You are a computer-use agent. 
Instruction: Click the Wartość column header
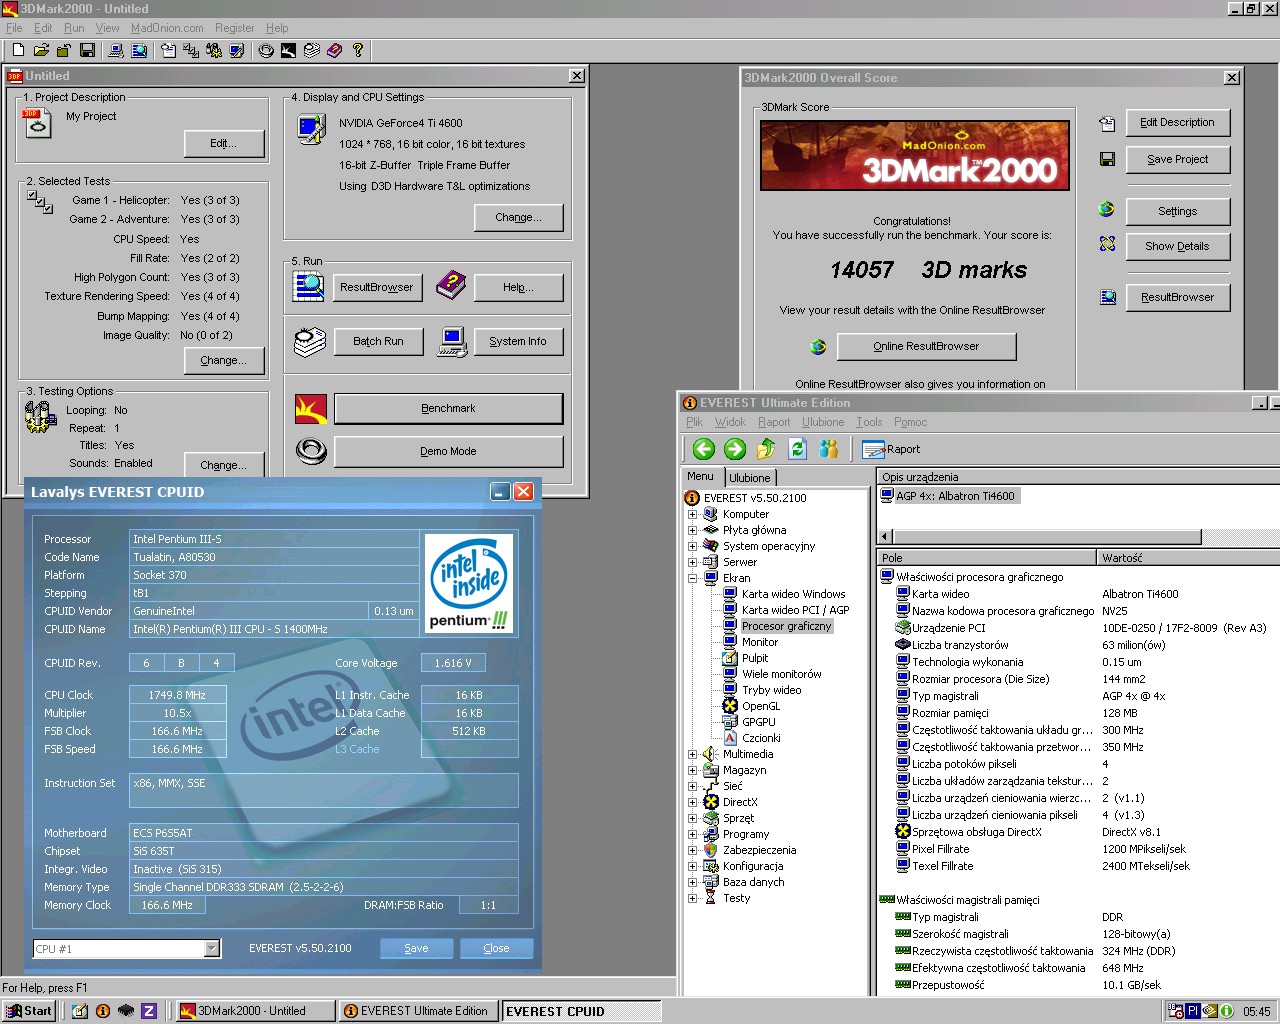1188,558
